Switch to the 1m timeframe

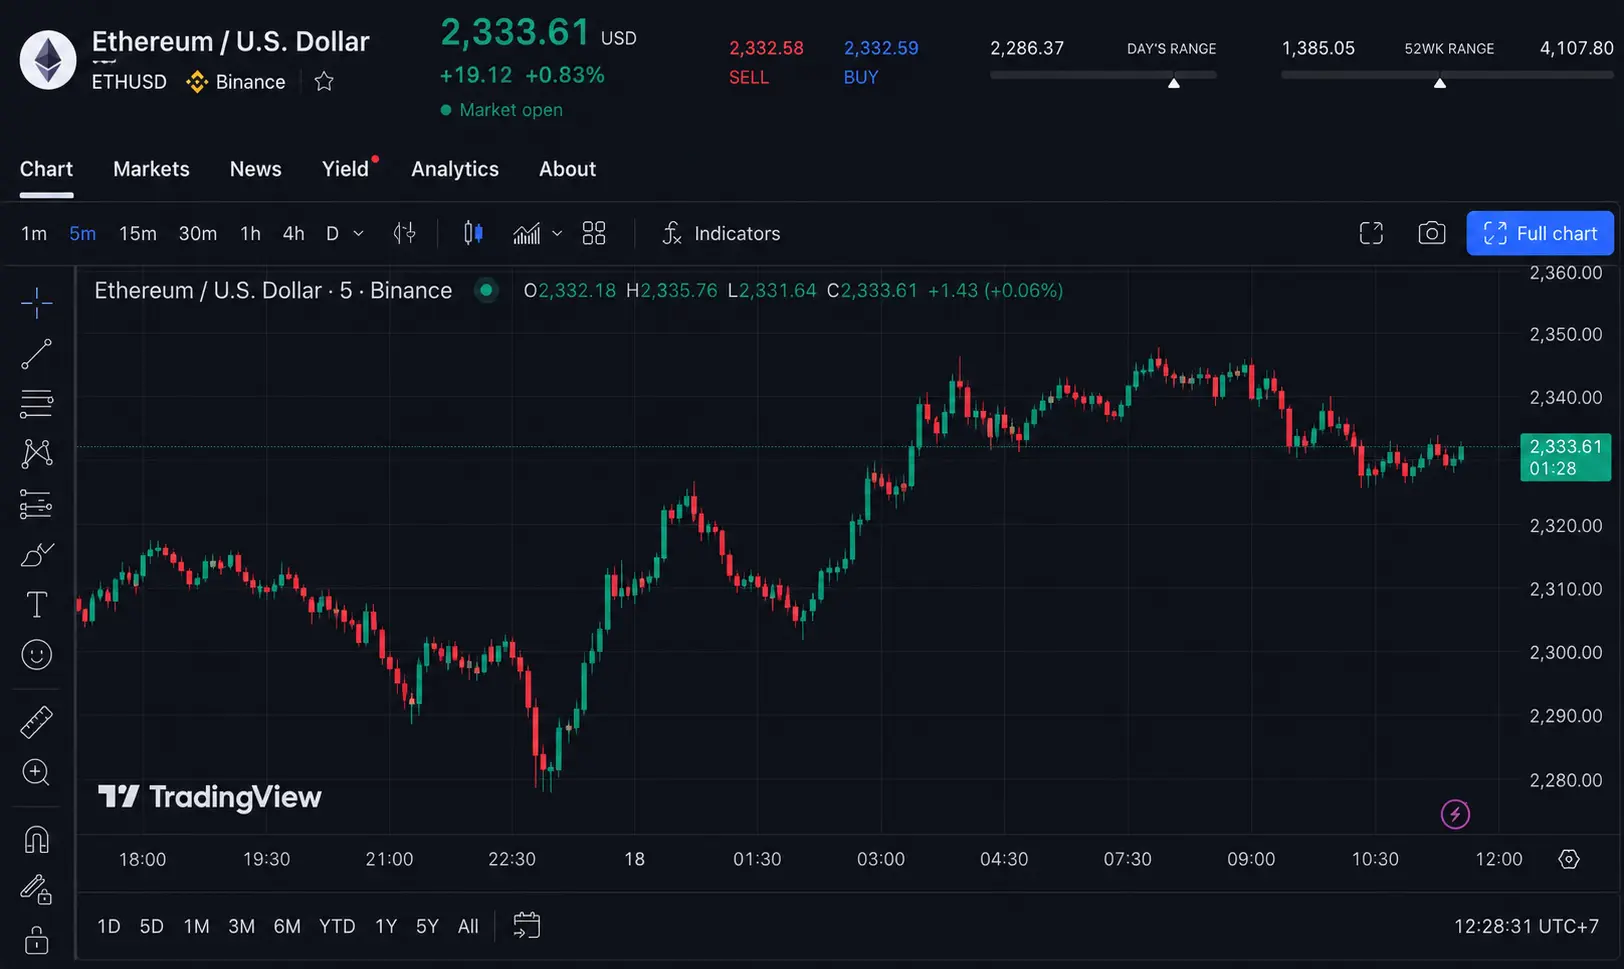coord(34,233)
